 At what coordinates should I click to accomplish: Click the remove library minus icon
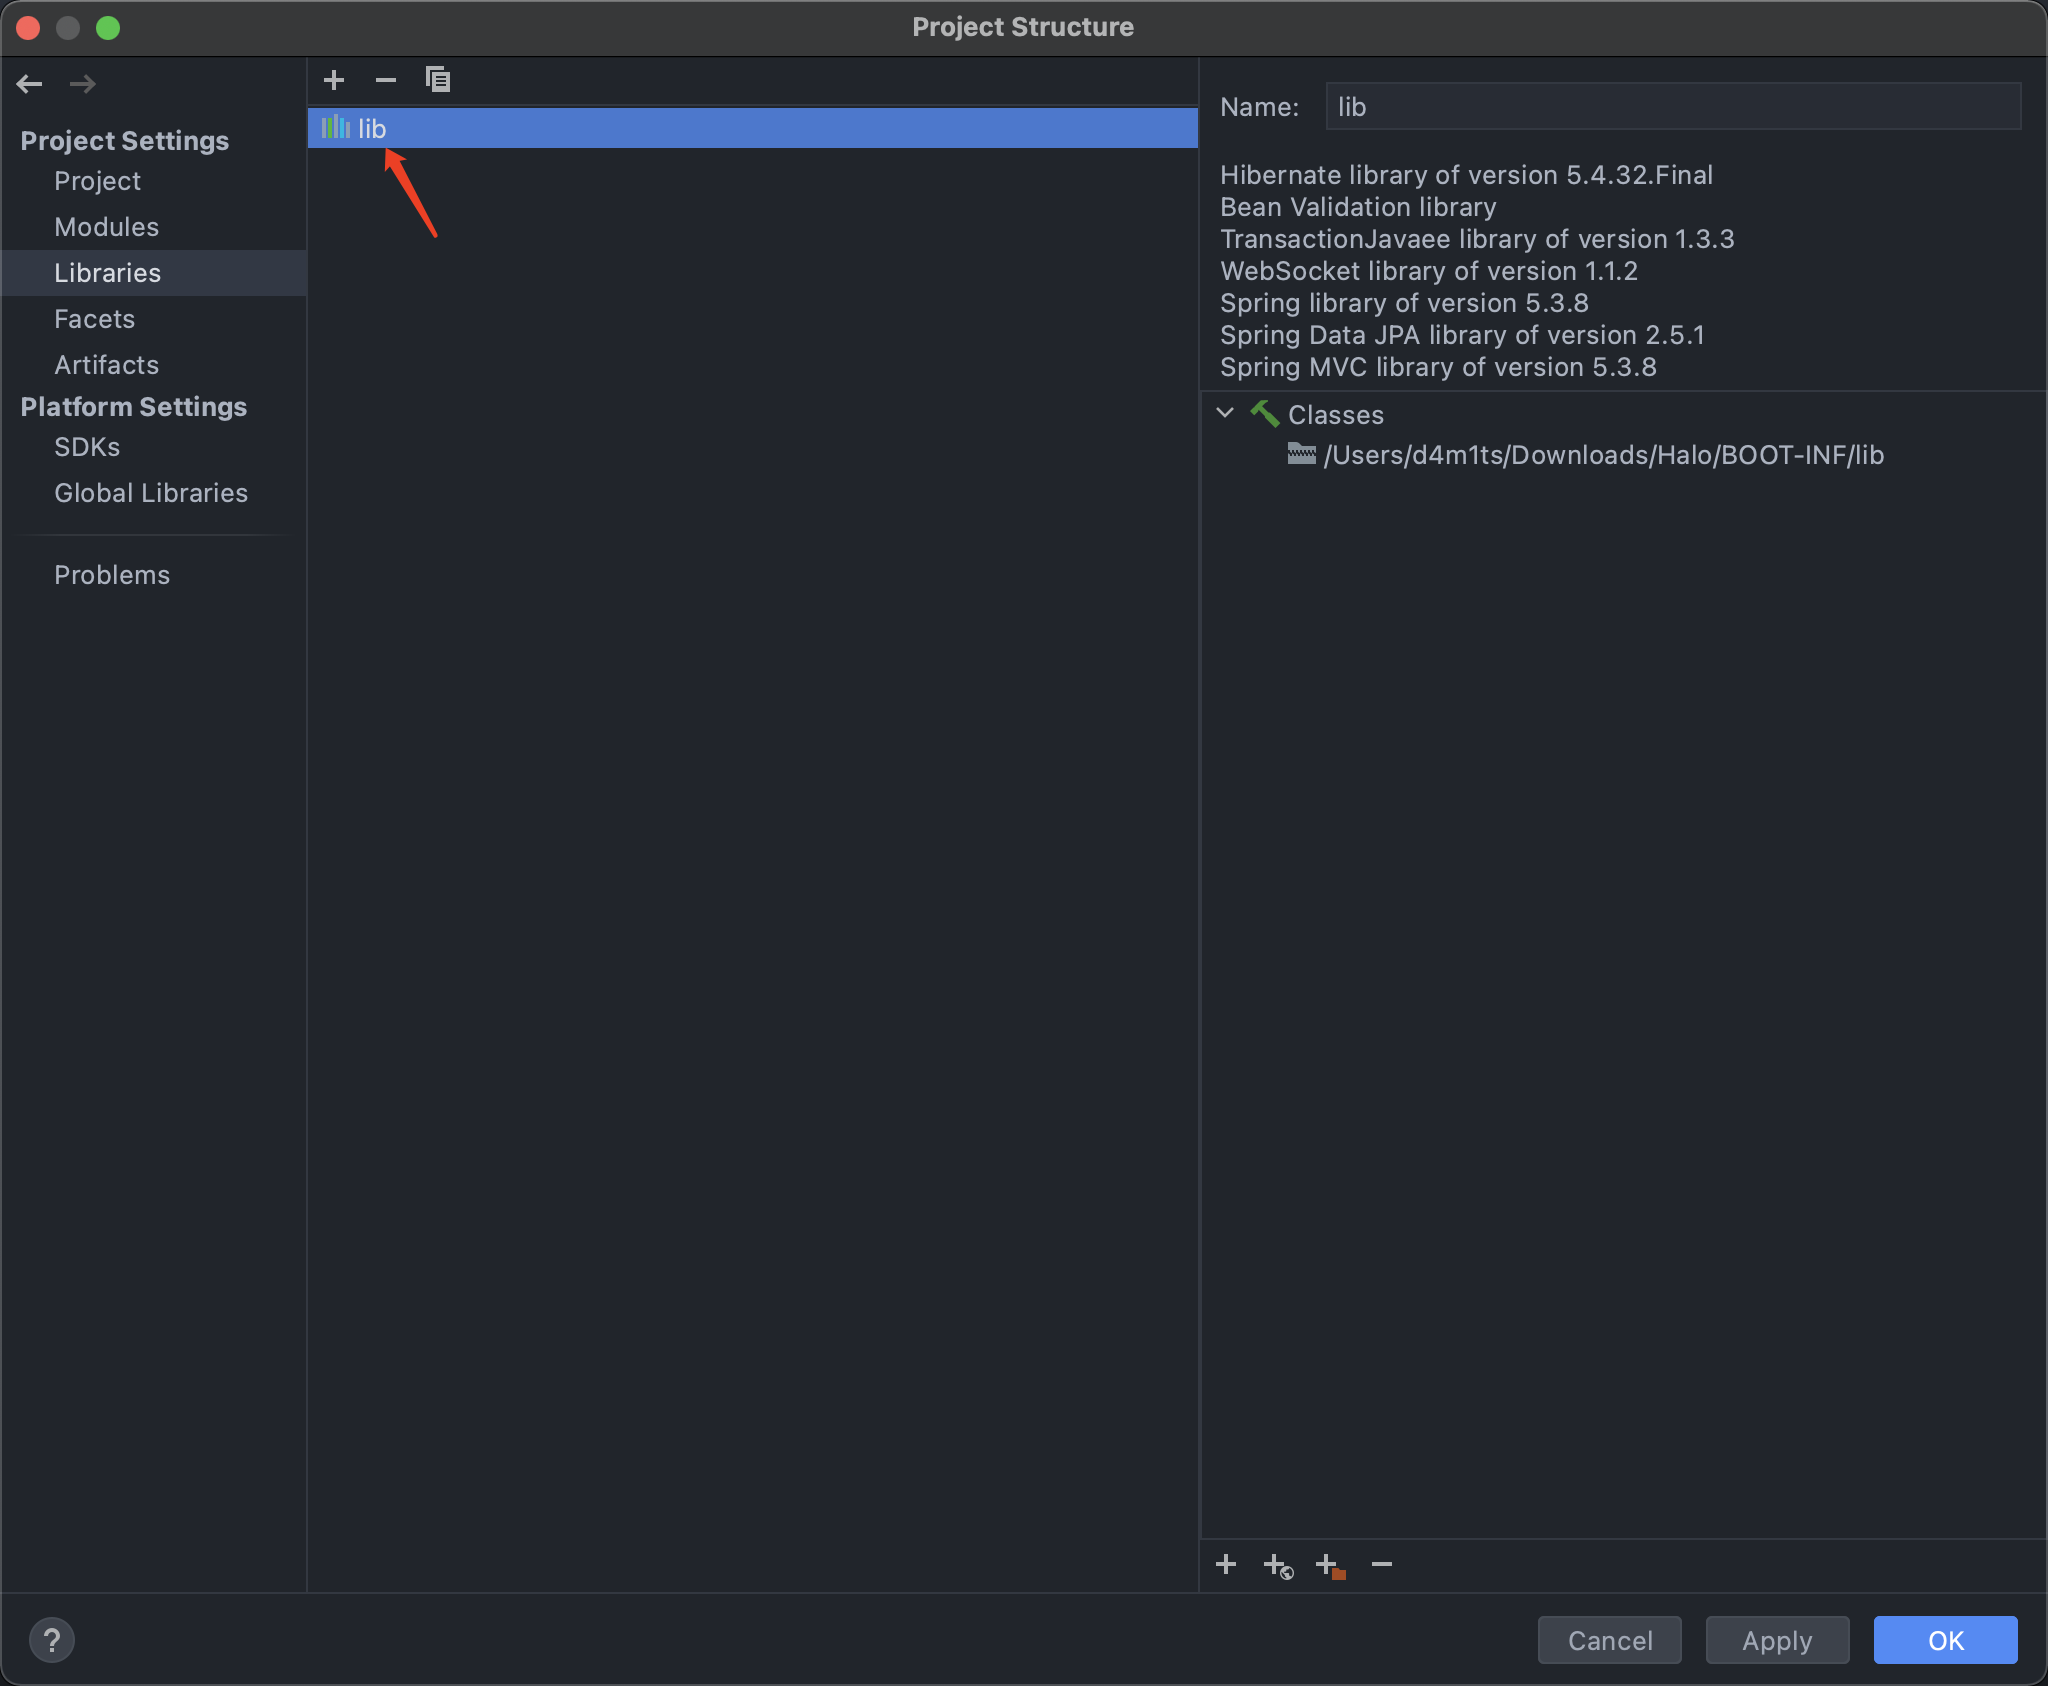pyautogui.click(x=386, y=80)
